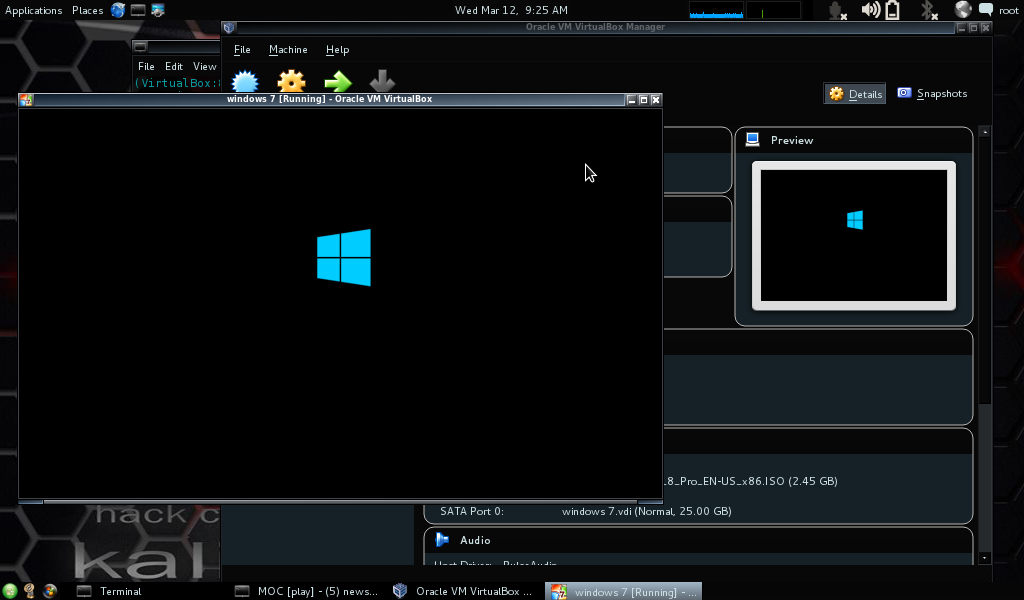
Task: Click the keys icon in bottom panel
Action: (x=29, y=591)
